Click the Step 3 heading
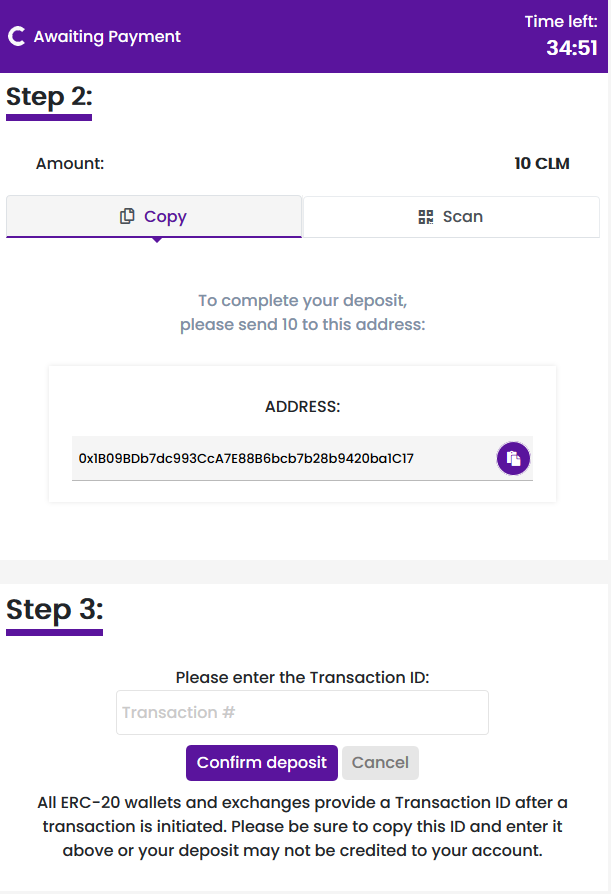 tap(55, 610)
